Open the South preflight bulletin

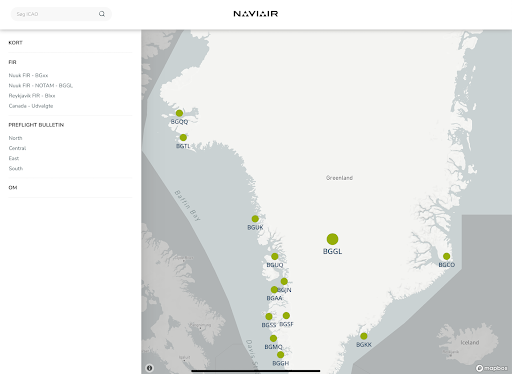[16, 168]
